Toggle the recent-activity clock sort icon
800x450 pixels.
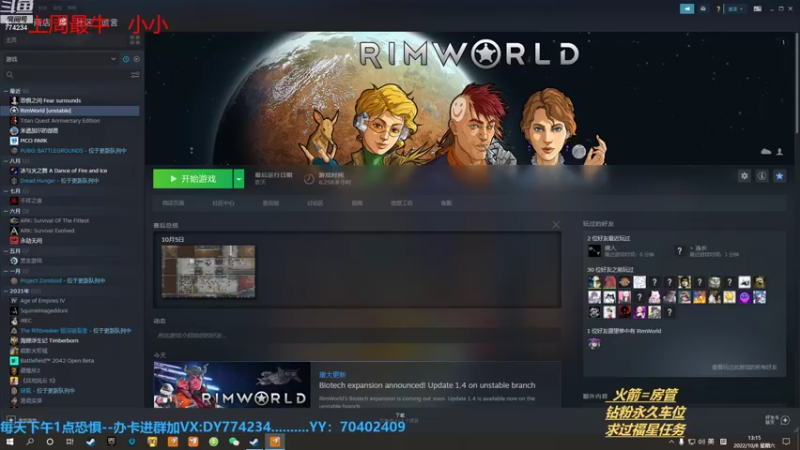point(126,59)
